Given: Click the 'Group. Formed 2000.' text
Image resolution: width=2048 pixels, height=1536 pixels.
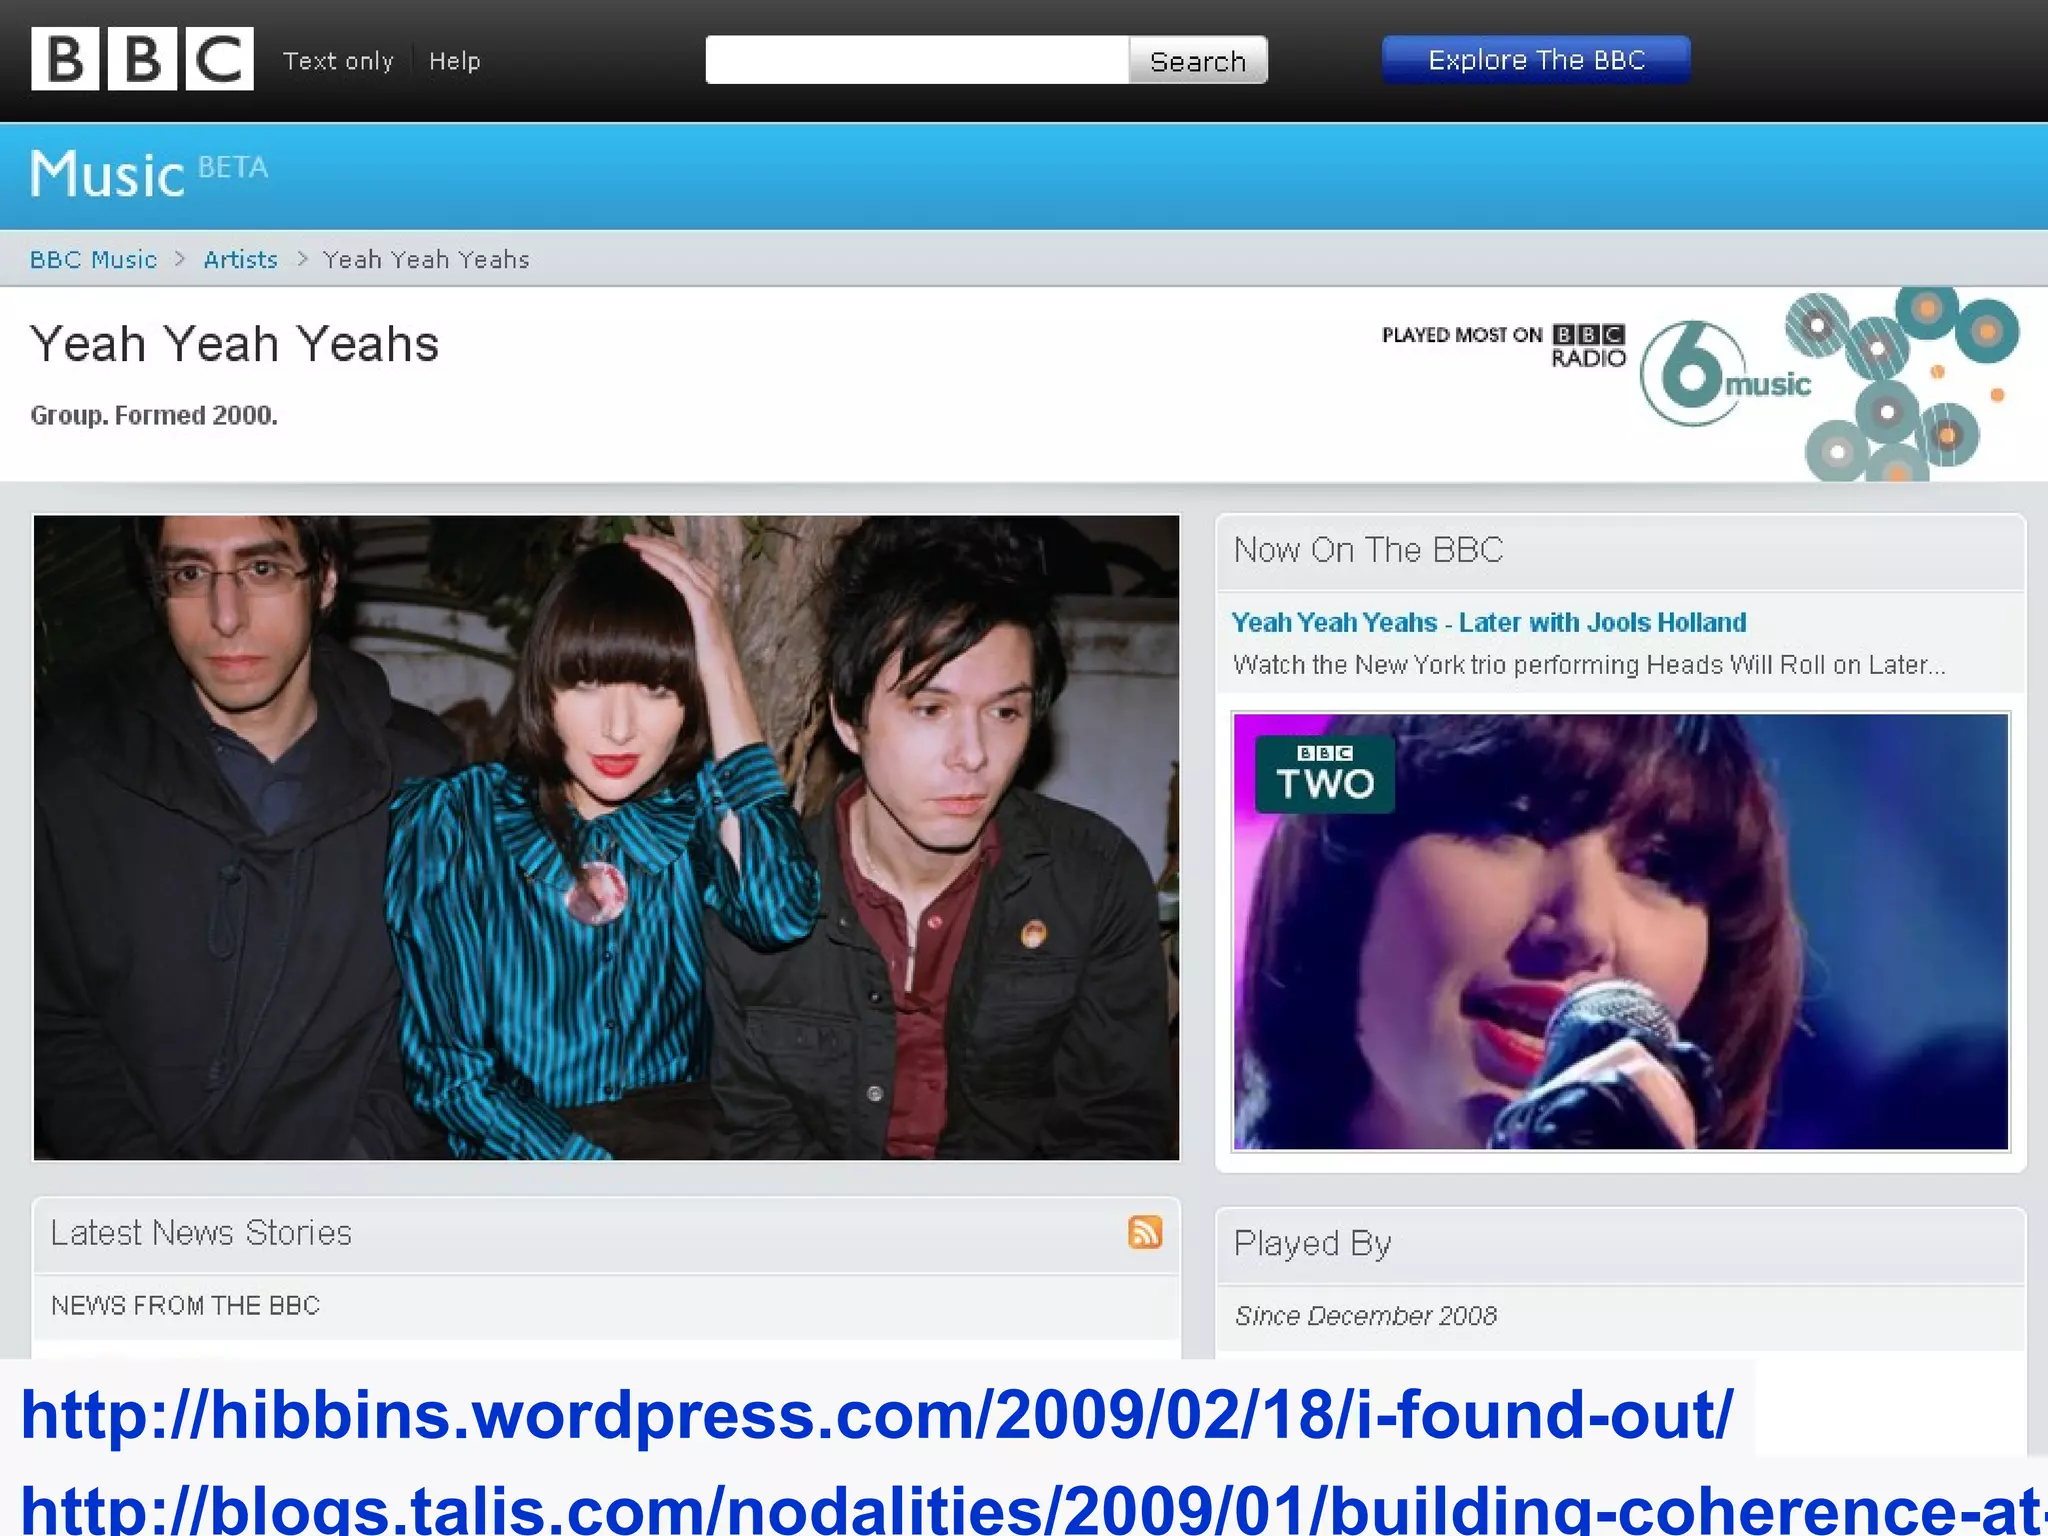Looking at the screenshot, I should [154, 415].
